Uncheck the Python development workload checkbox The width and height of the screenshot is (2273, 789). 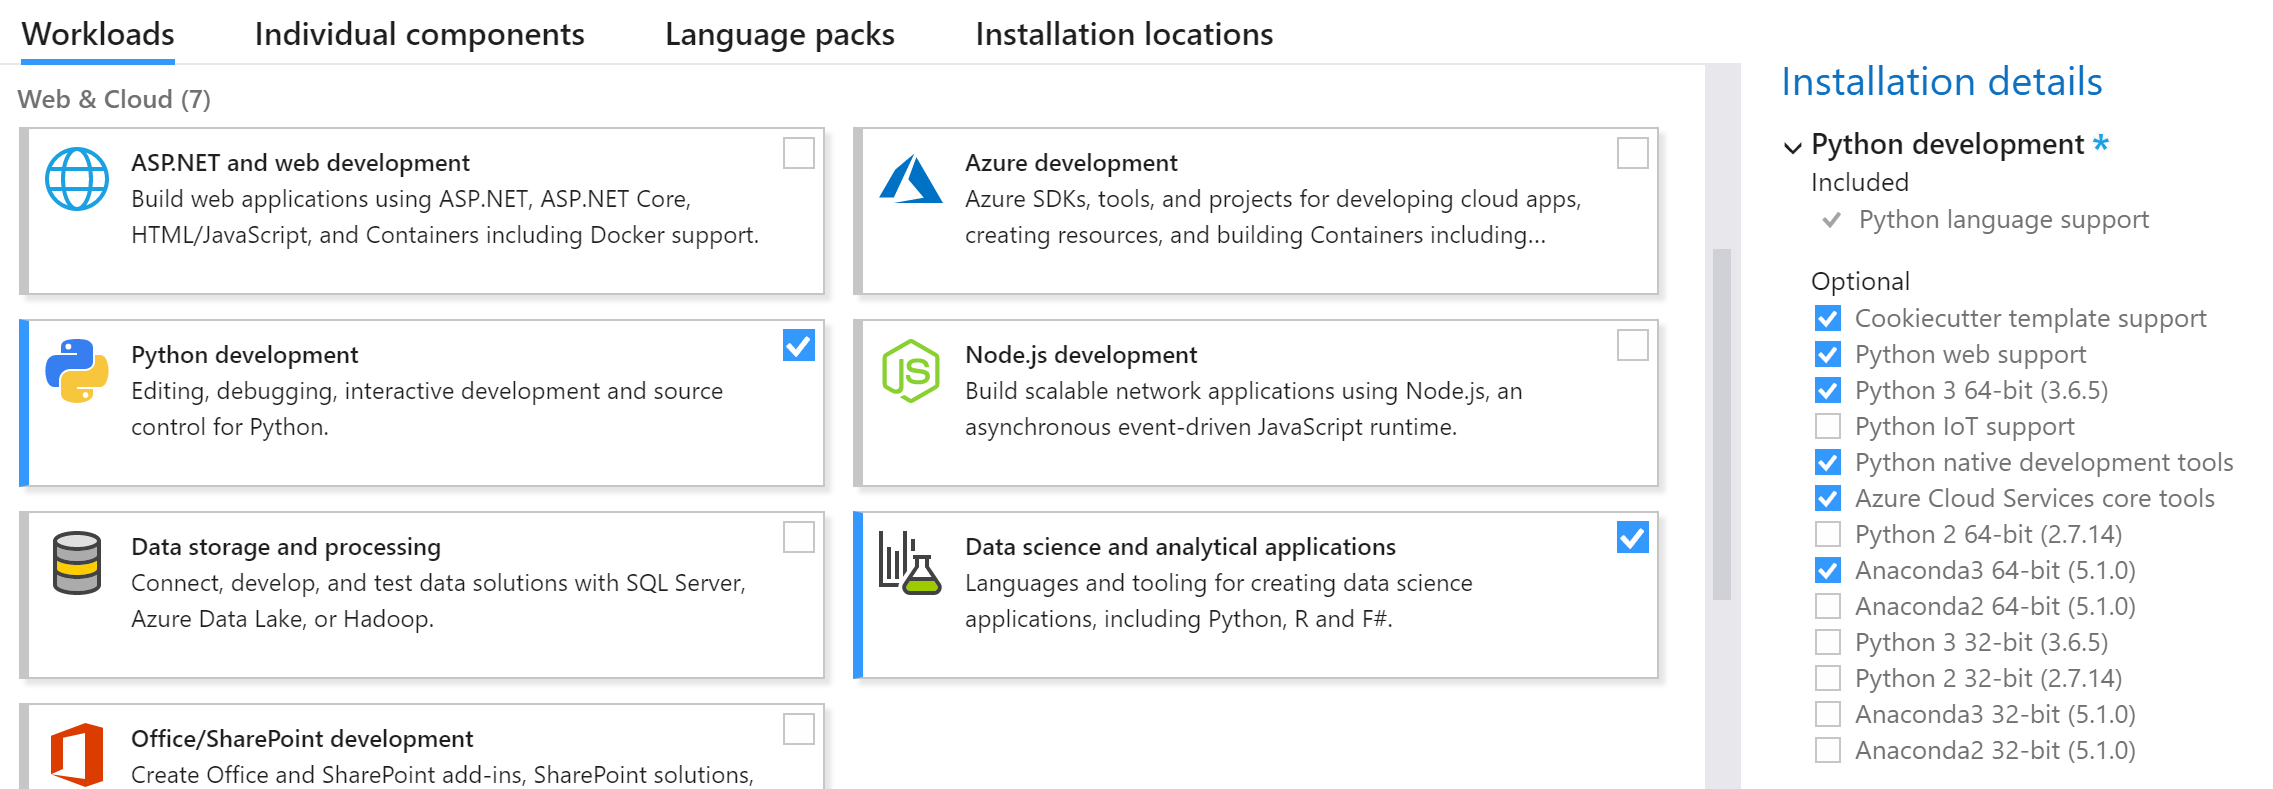[x=798, y=346]
